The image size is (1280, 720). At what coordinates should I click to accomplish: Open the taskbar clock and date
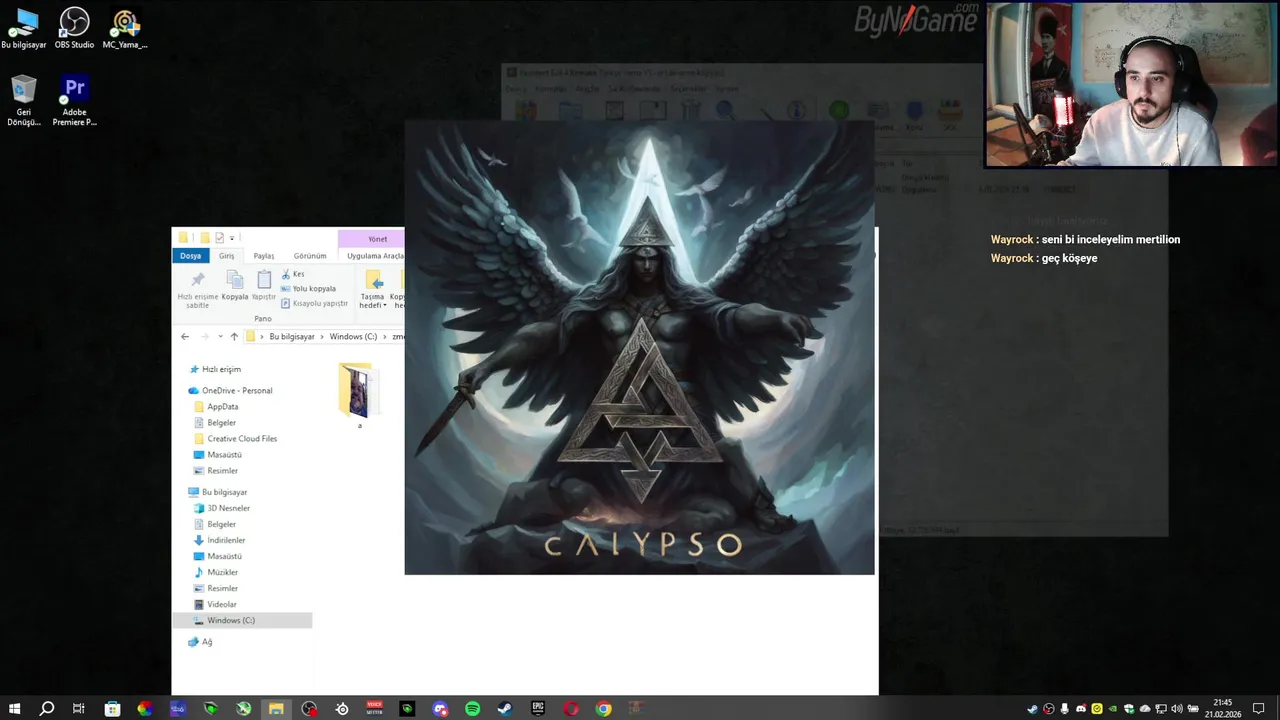[x=1222, y=709]
